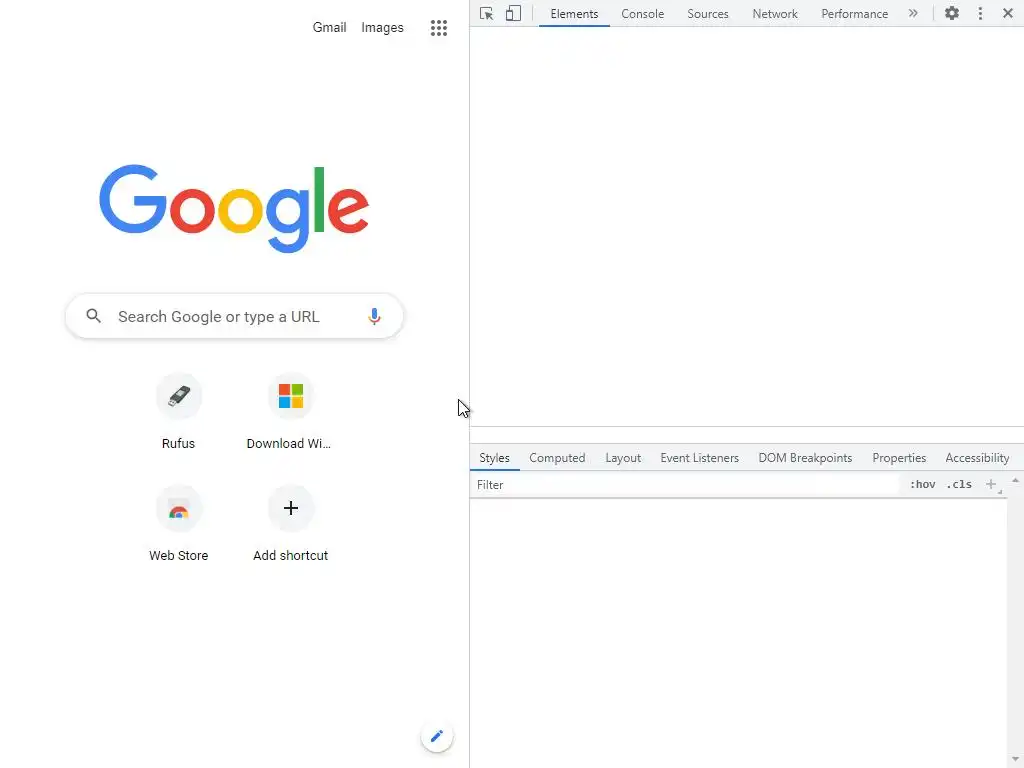The image size is (1024, 768).
Task: Toggle the :hov element state button
Action: point(922,485)
